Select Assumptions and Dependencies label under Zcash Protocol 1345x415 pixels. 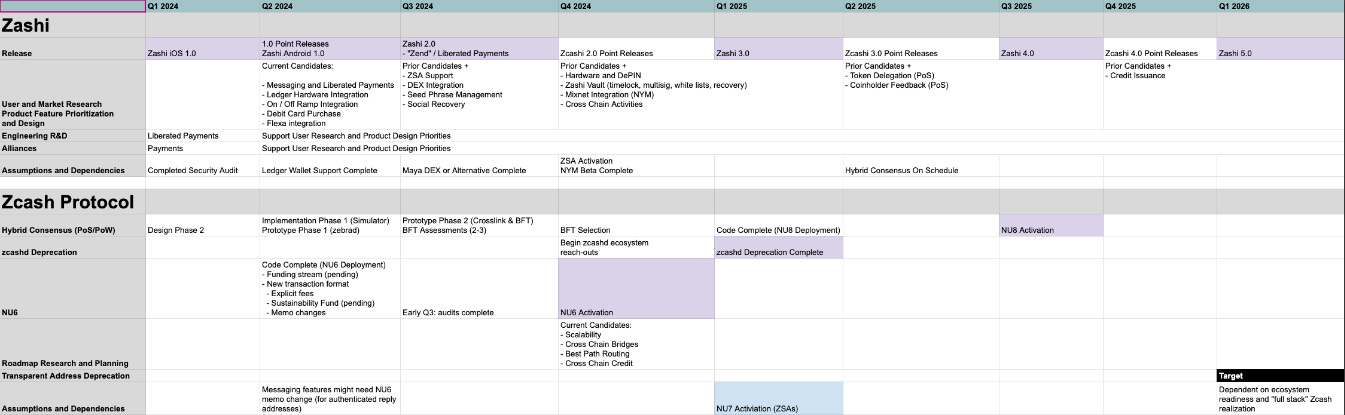coord(73,398)
